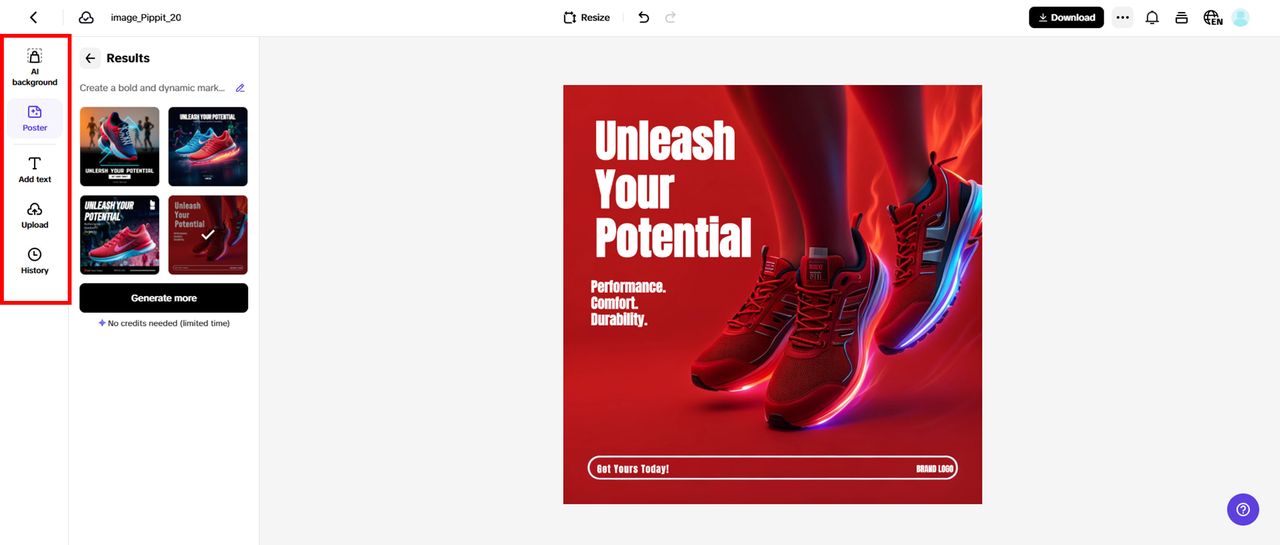The width and height of the screenshot is (1280, 545).
Task: Open the notifications bell
Action: 1152,17
